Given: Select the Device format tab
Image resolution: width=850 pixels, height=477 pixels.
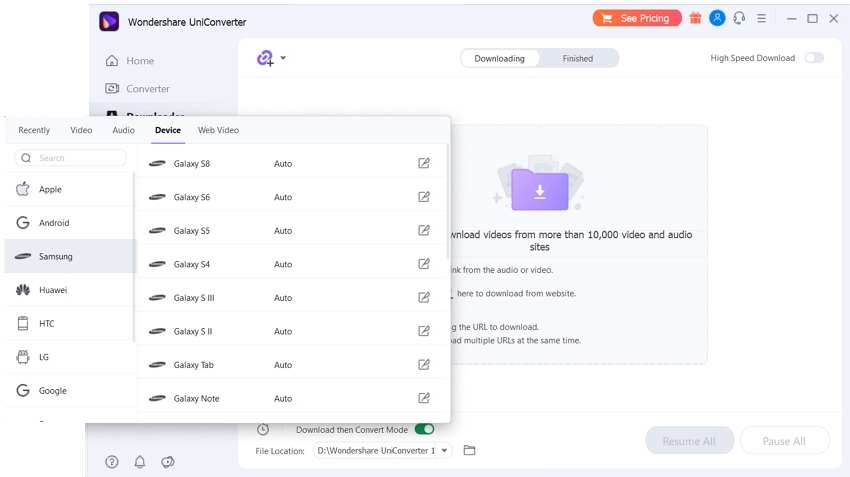Looking at the screenshot, I should 168,130.
